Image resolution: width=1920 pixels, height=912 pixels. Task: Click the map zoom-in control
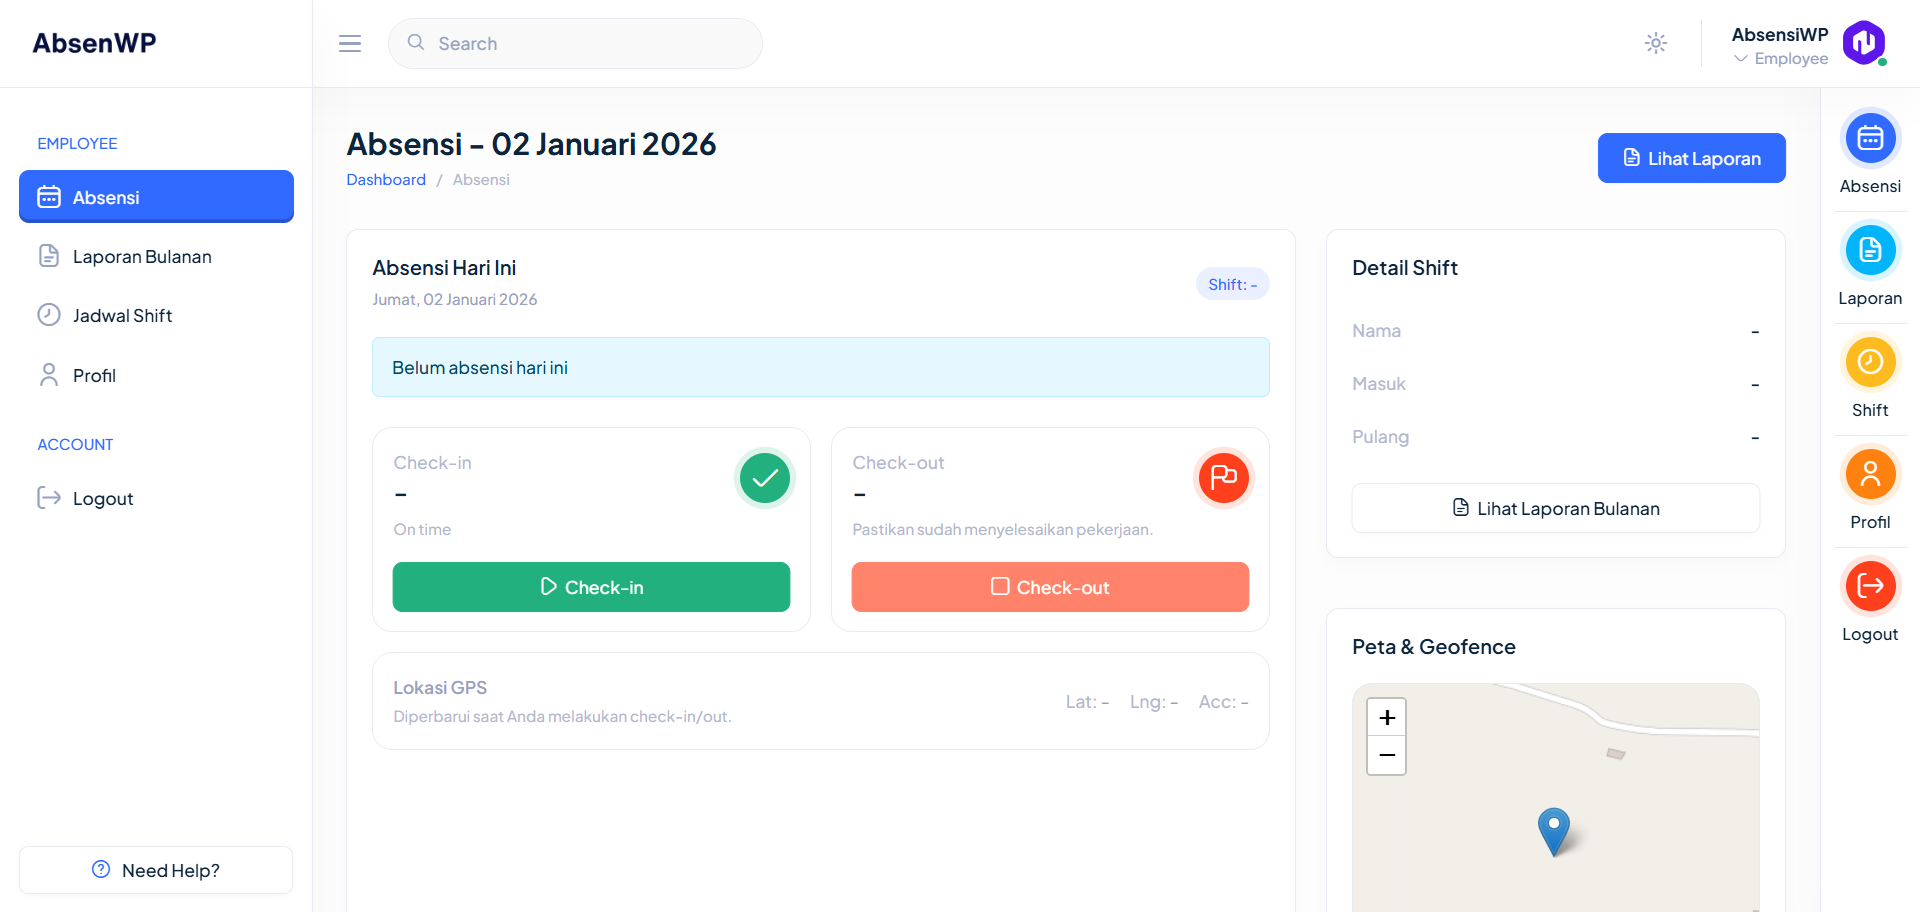[1386, 716]
